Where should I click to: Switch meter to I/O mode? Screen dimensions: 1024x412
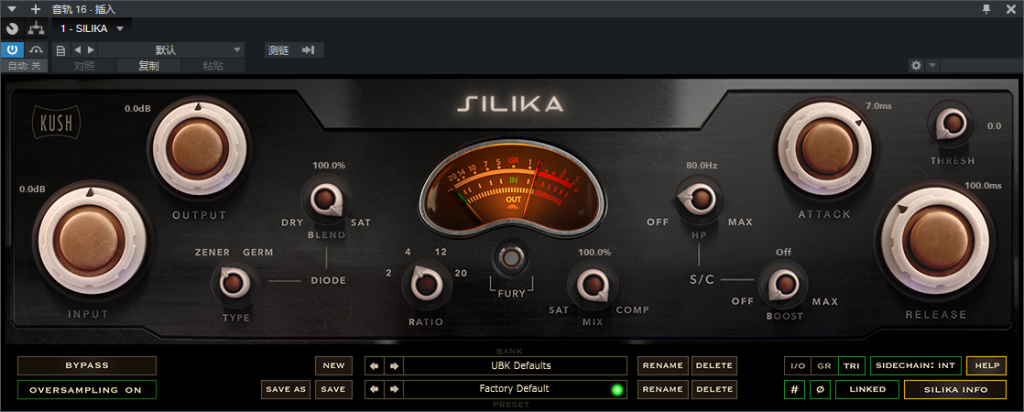tap(798, 366)
